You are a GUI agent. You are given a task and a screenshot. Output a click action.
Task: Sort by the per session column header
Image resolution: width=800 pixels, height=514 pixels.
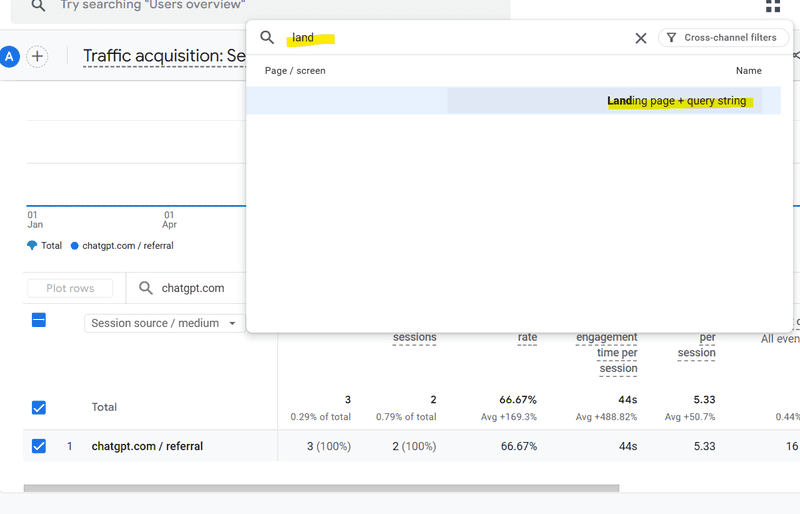click(x=696, y=345)
